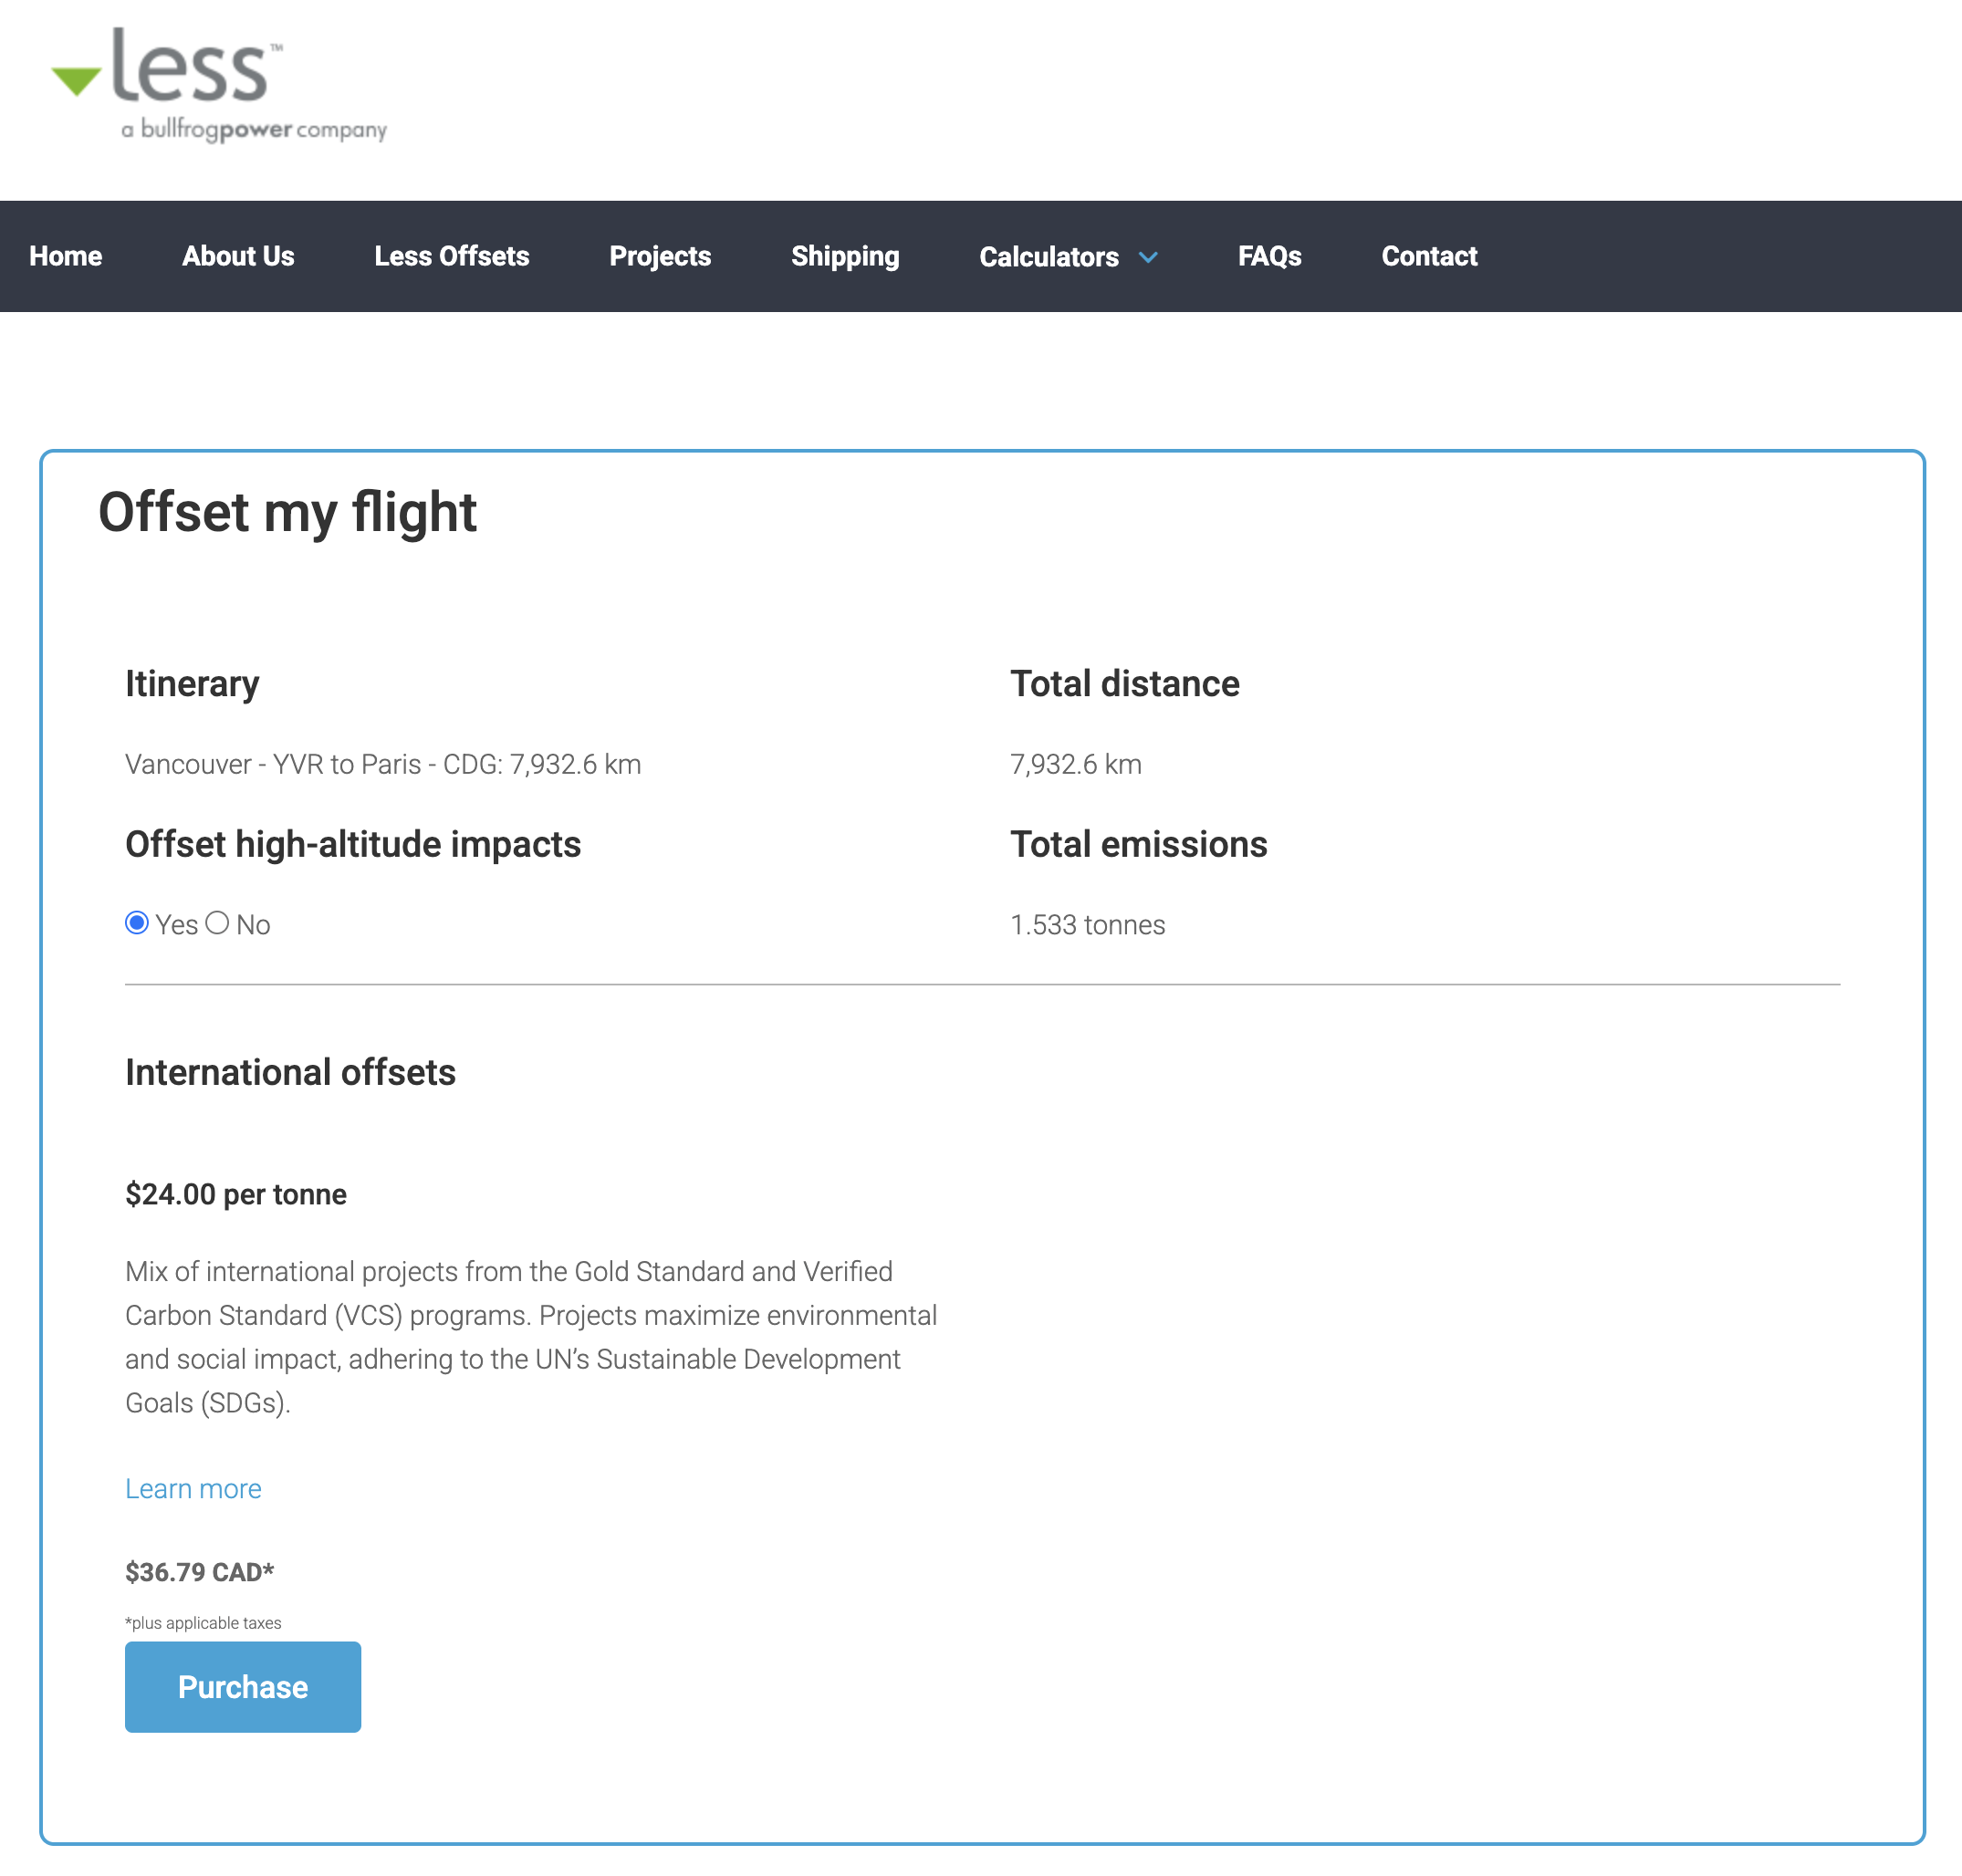Navigate to Projects page
The height and width of the screenshot is (1876, 1962).
point(660,256)
